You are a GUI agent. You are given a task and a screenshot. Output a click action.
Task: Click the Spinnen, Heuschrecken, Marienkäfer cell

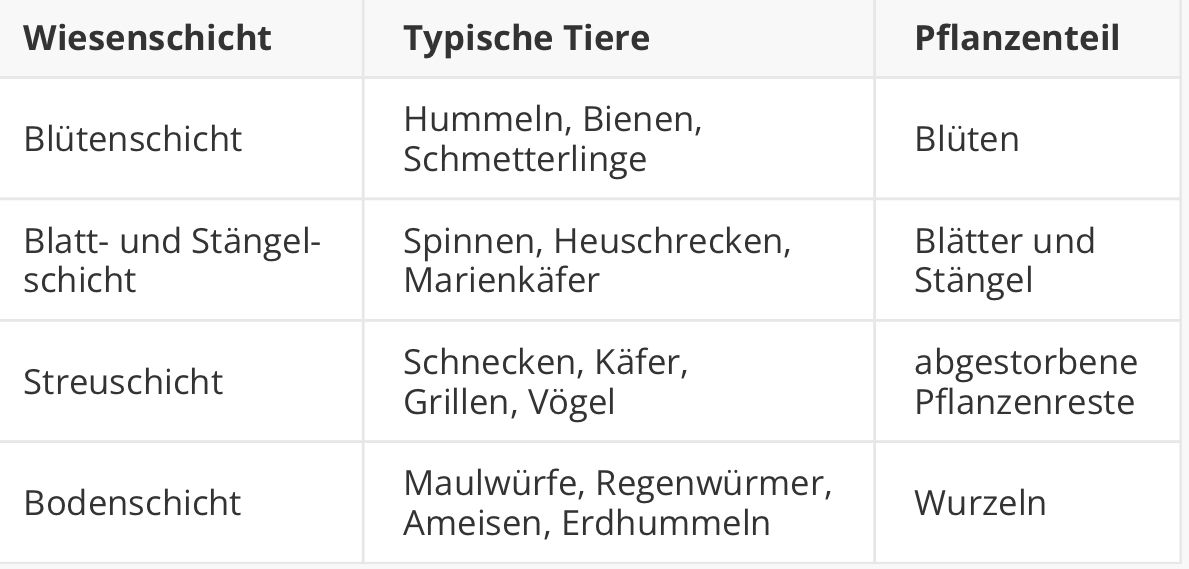619,259
